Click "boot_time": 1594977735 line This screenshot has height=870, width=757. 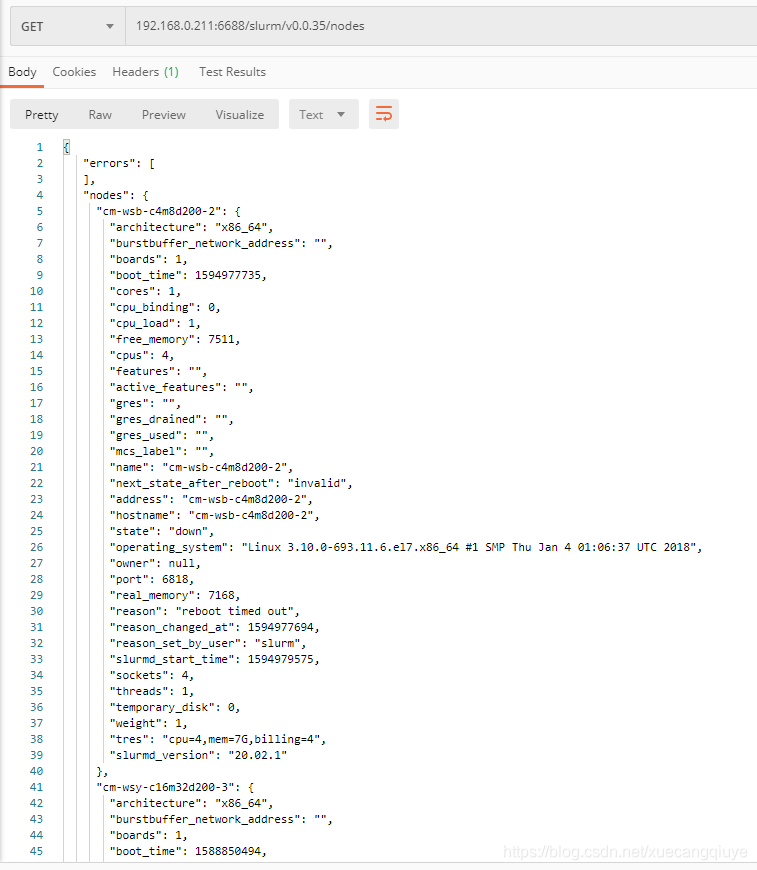188,275
